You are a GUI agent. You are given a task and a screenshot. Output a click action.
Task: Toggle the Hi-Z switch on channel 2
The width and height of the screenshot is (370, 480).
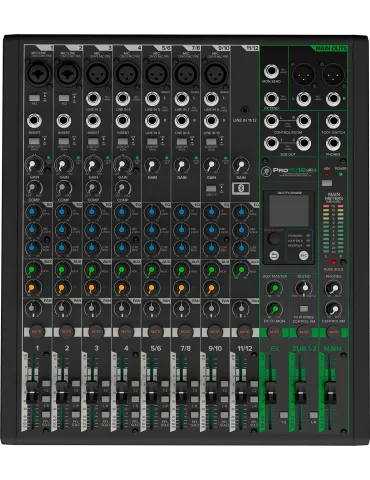pyautogui.click(x=64, y=98)
